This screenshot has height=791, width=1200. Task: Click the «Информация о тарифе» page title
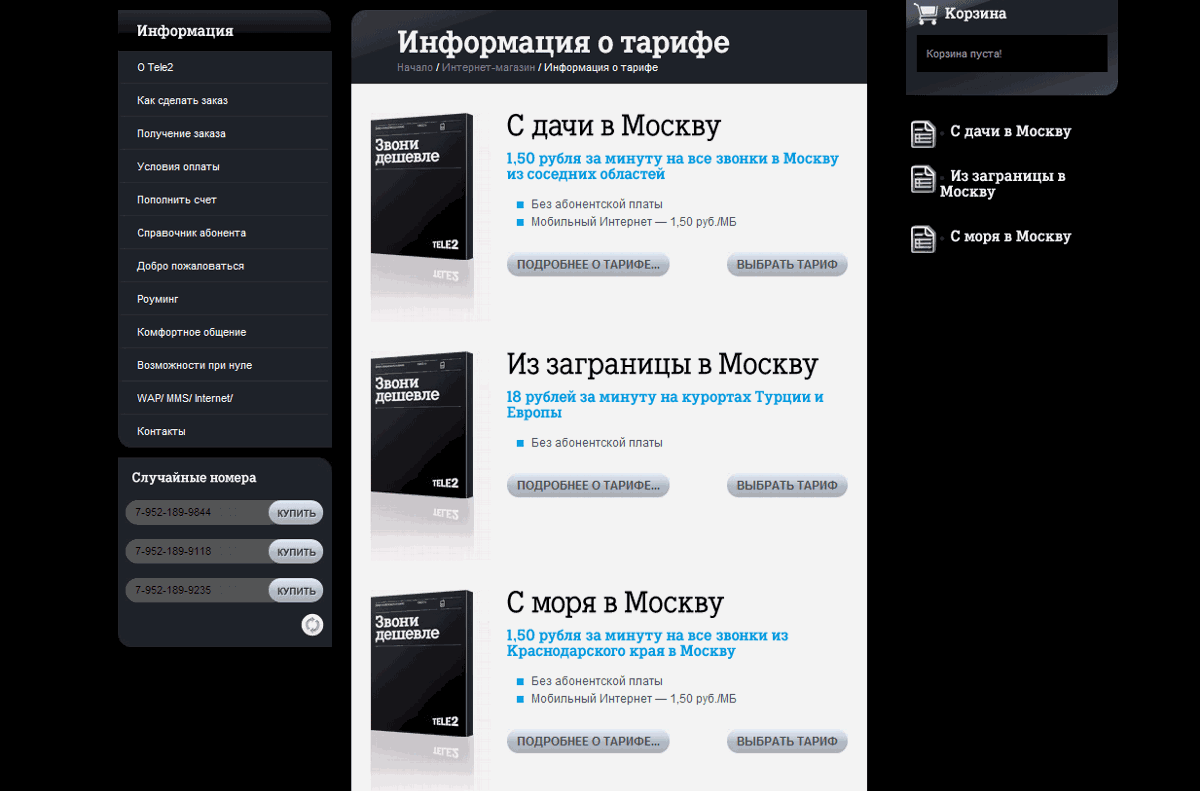(563, 42)
